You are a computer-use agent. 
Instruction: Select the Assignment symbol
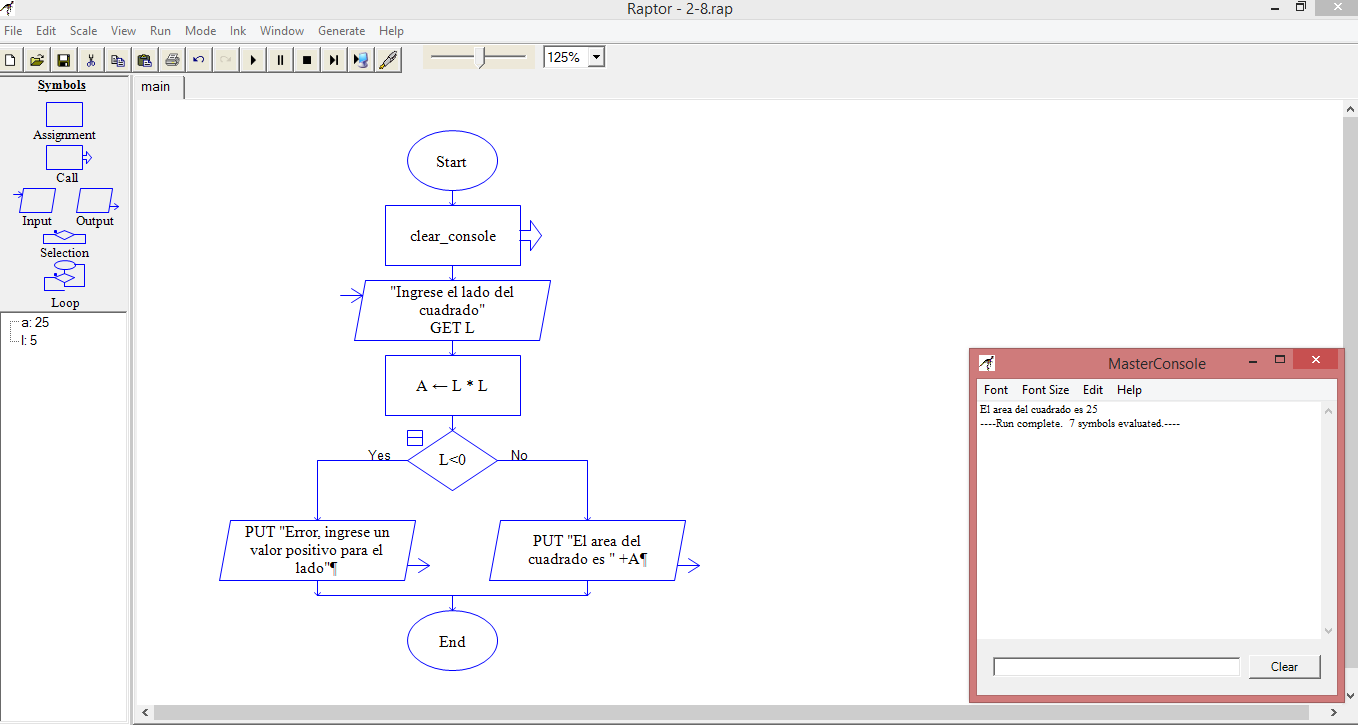64,115
